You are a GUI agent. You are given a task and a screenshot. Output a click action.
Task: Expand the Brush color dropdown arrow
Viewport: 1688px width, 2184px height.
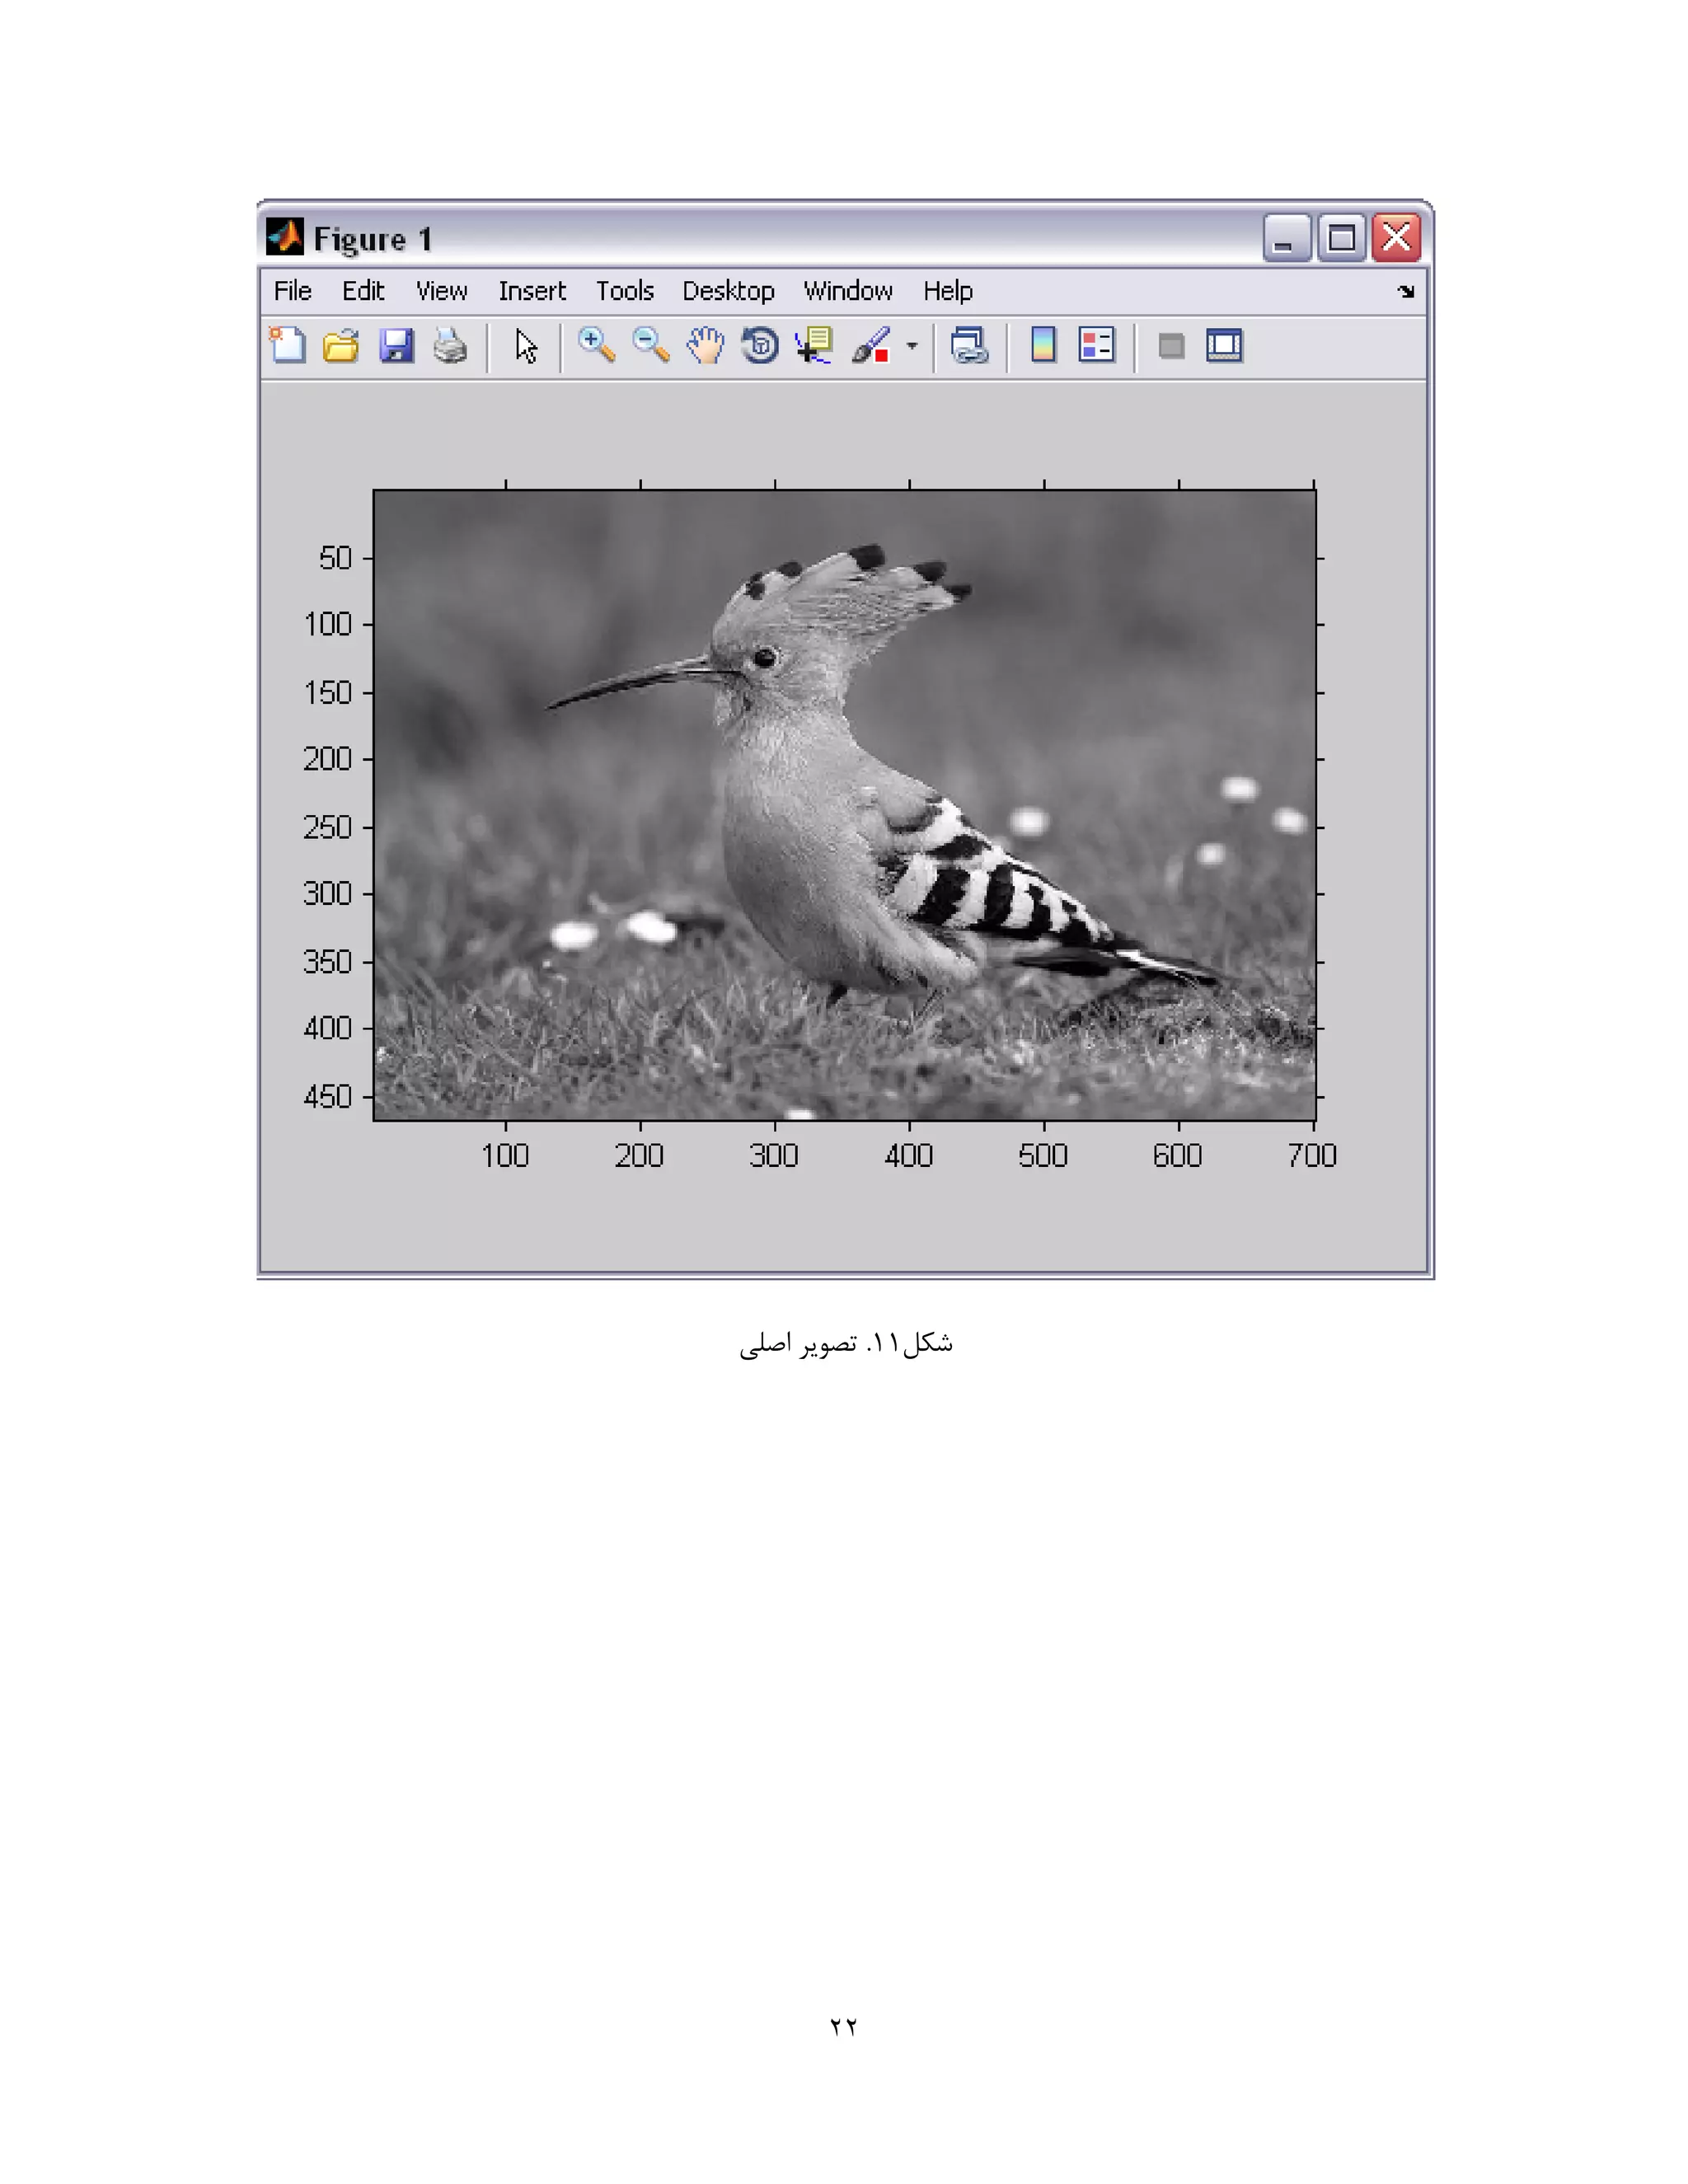coord(912,346)
